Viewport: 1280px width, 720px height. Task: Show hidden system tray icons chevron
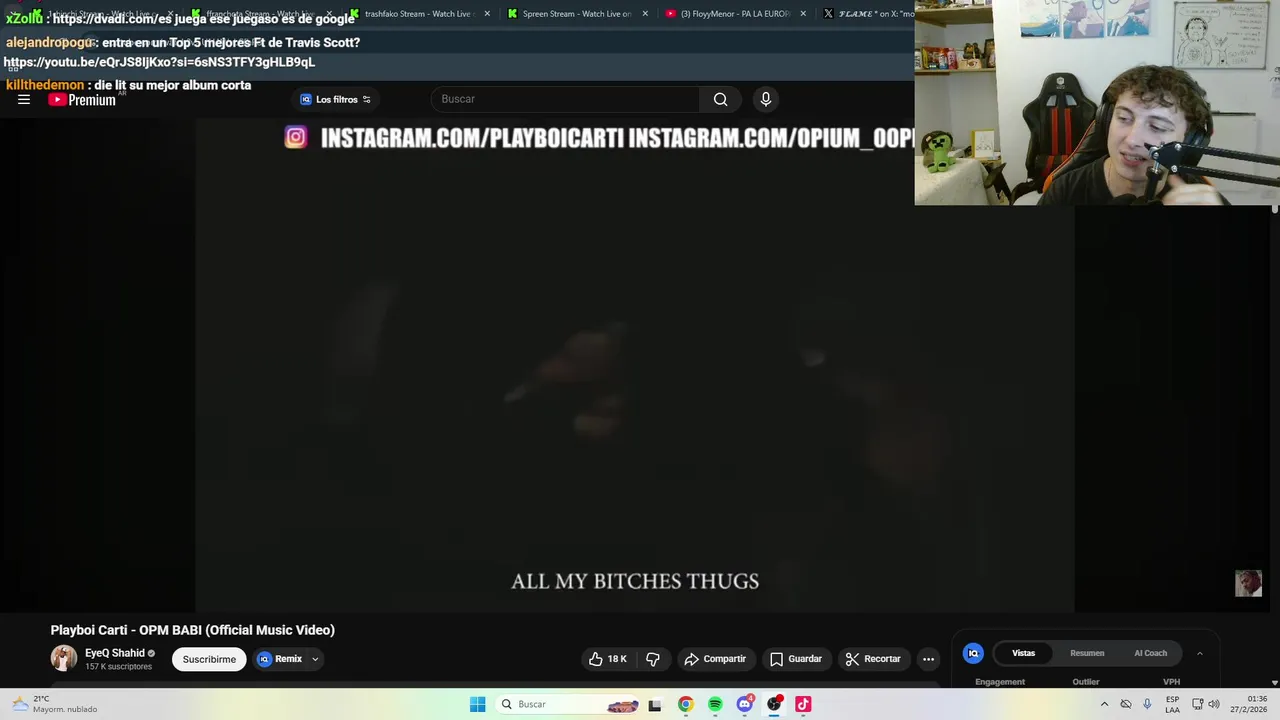1104,704
